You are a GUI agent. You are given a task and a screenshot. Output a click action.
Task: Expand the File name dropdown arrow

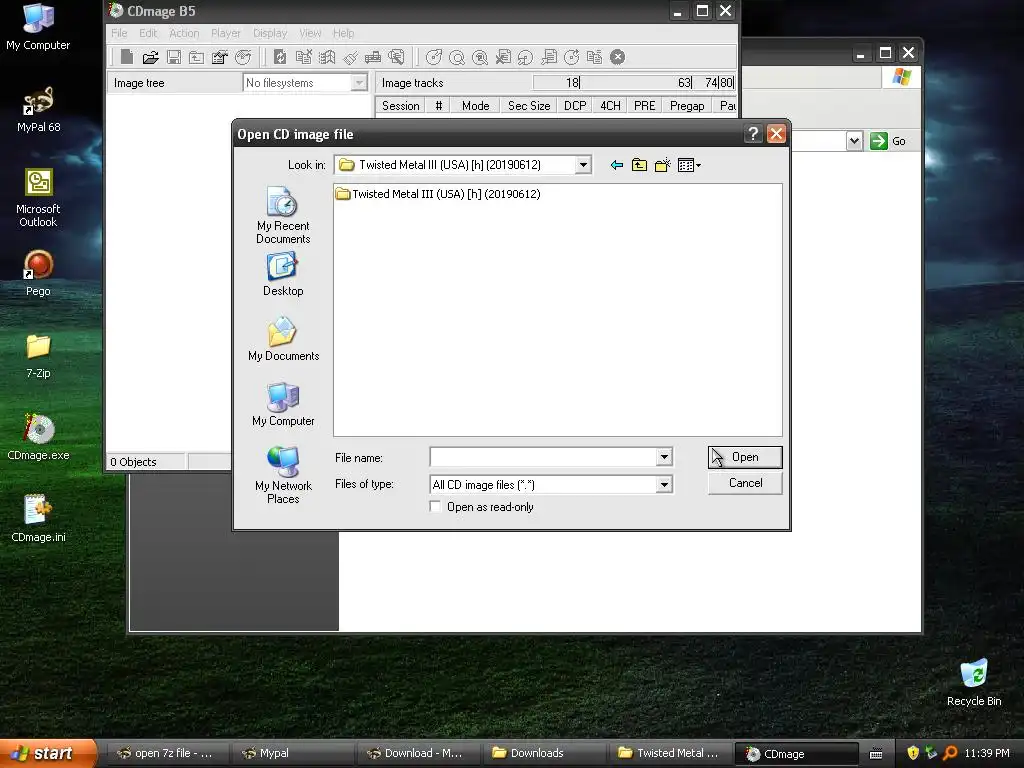click(x=664, y=457)
